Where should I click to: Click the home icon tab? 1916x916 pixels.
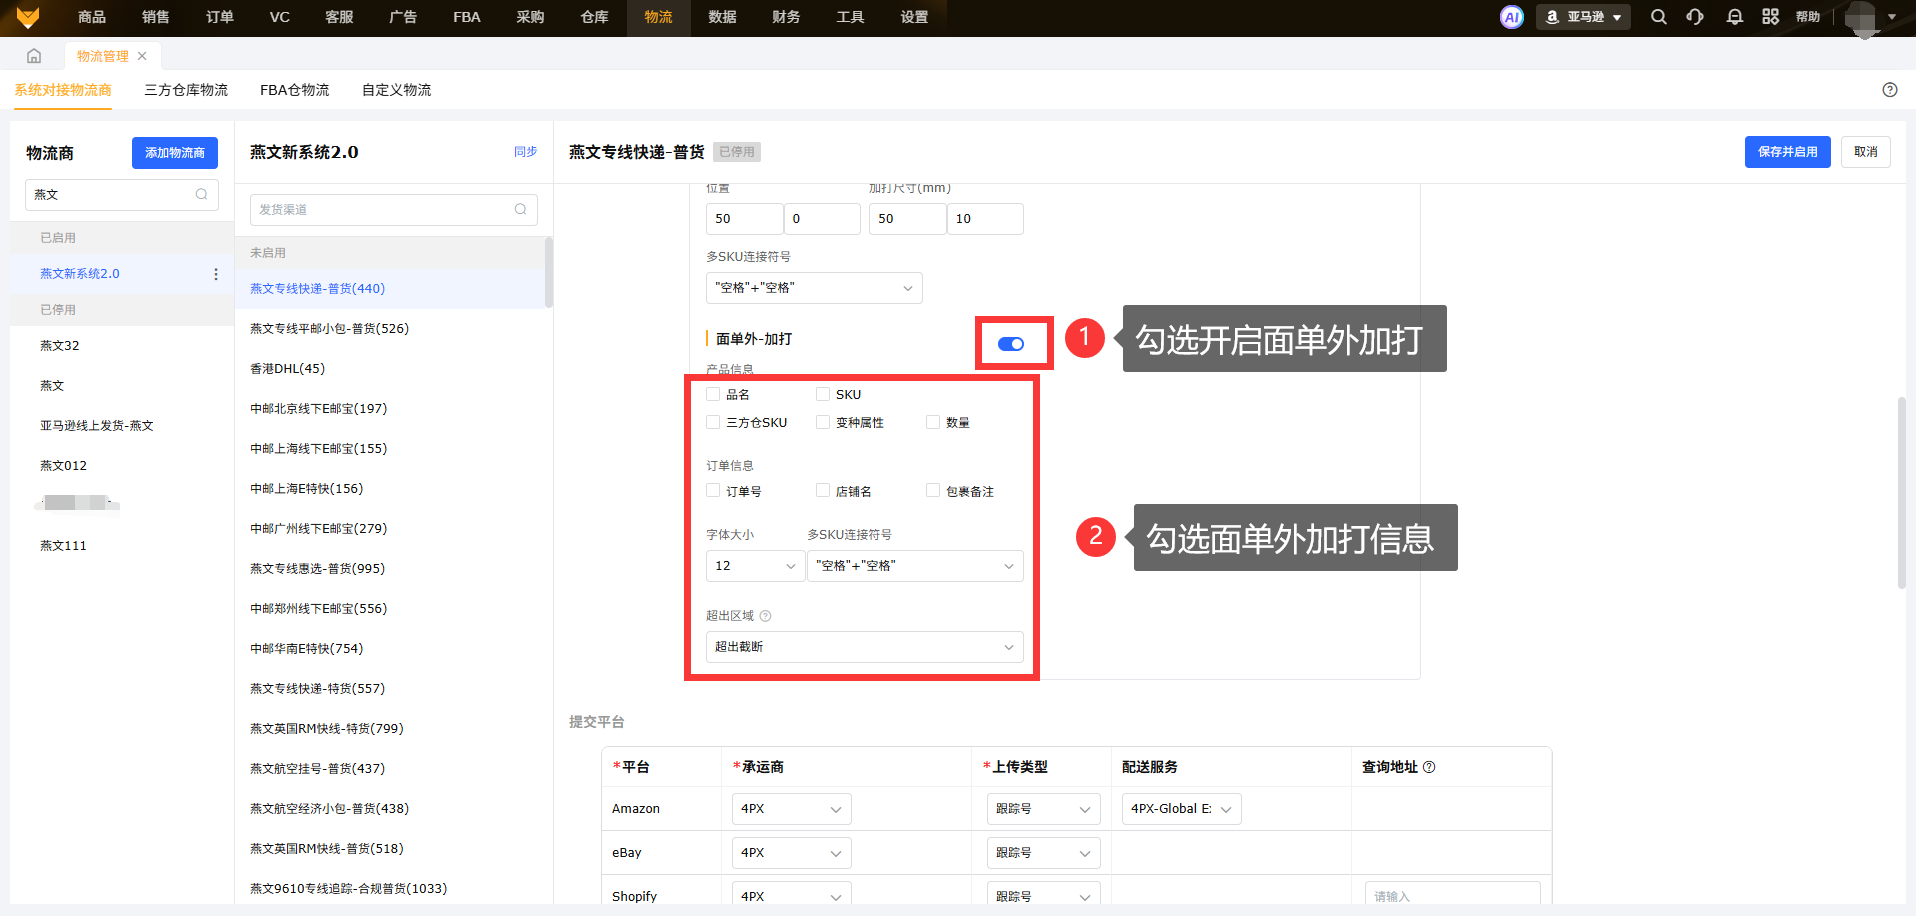pos(34,56)
